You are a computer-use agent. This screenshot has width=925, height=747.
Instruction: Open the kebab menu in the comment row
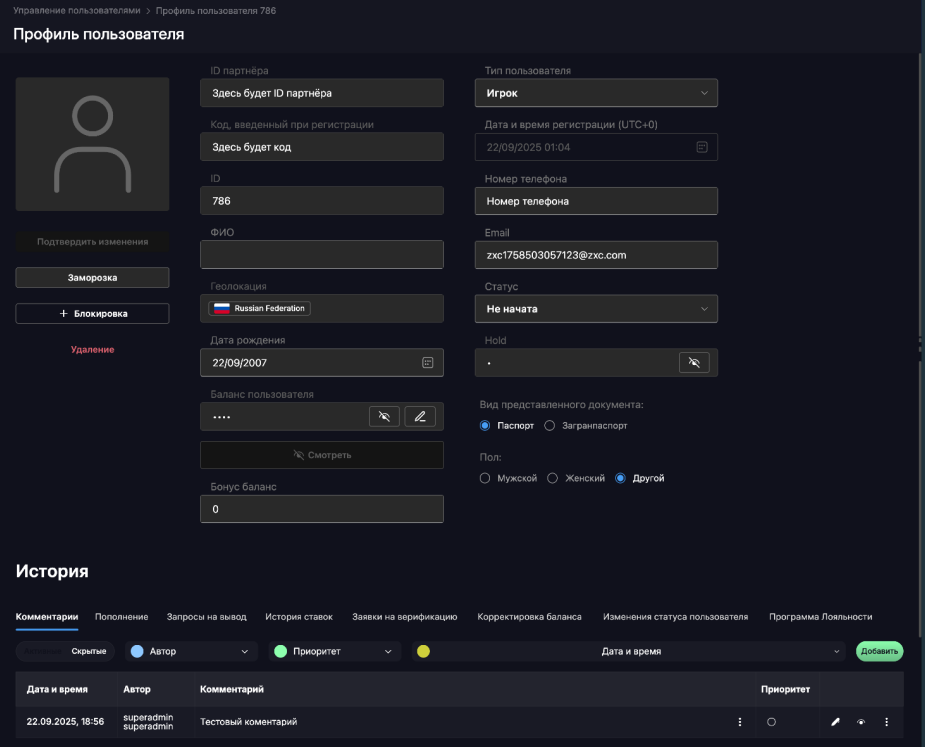(886, 721)
